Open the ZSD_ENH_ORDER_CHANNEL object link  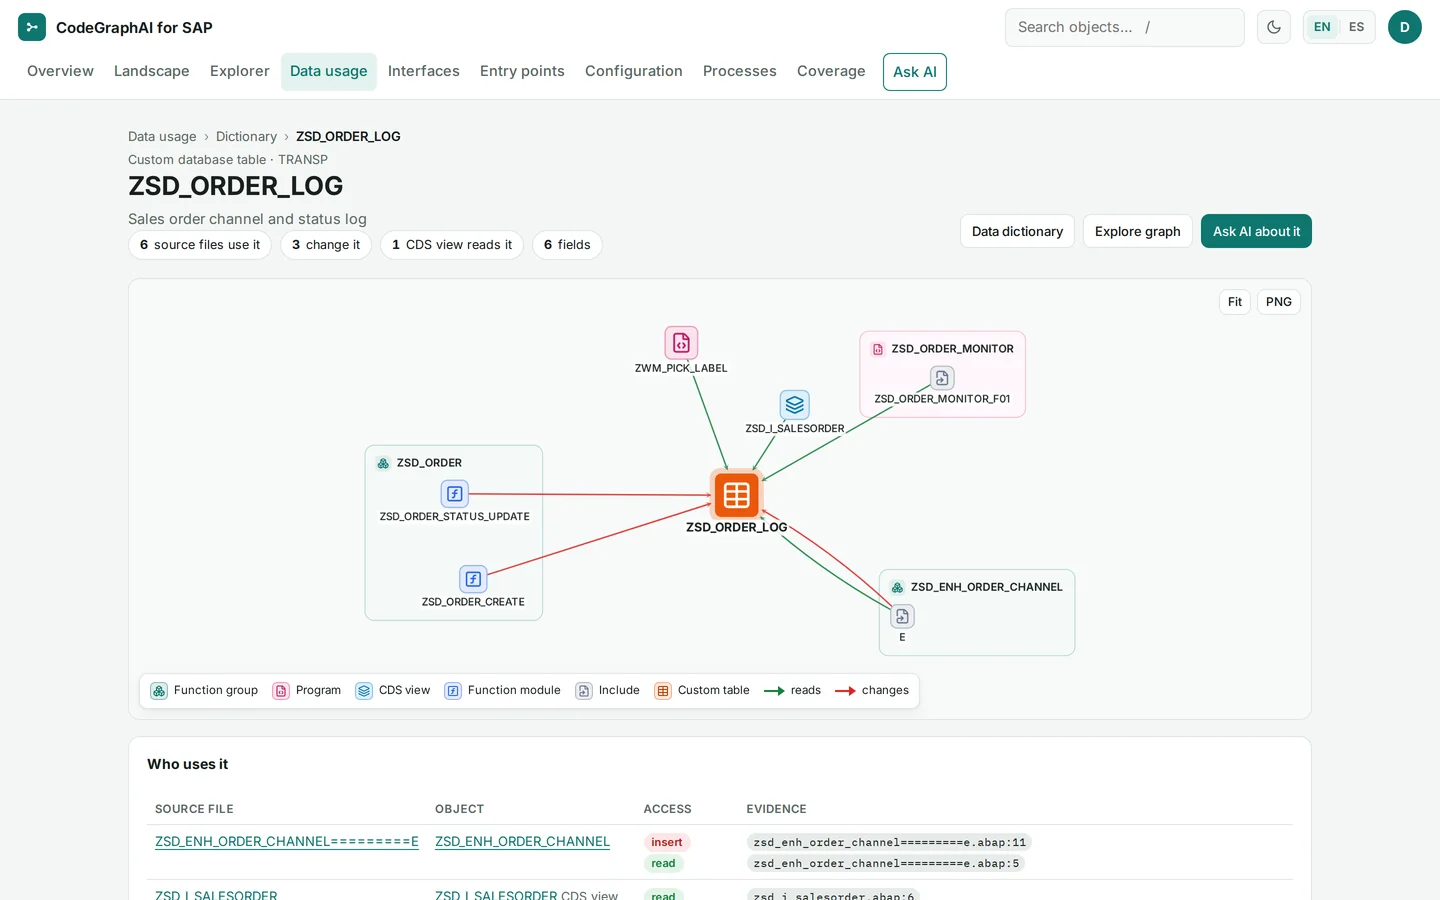522,842
